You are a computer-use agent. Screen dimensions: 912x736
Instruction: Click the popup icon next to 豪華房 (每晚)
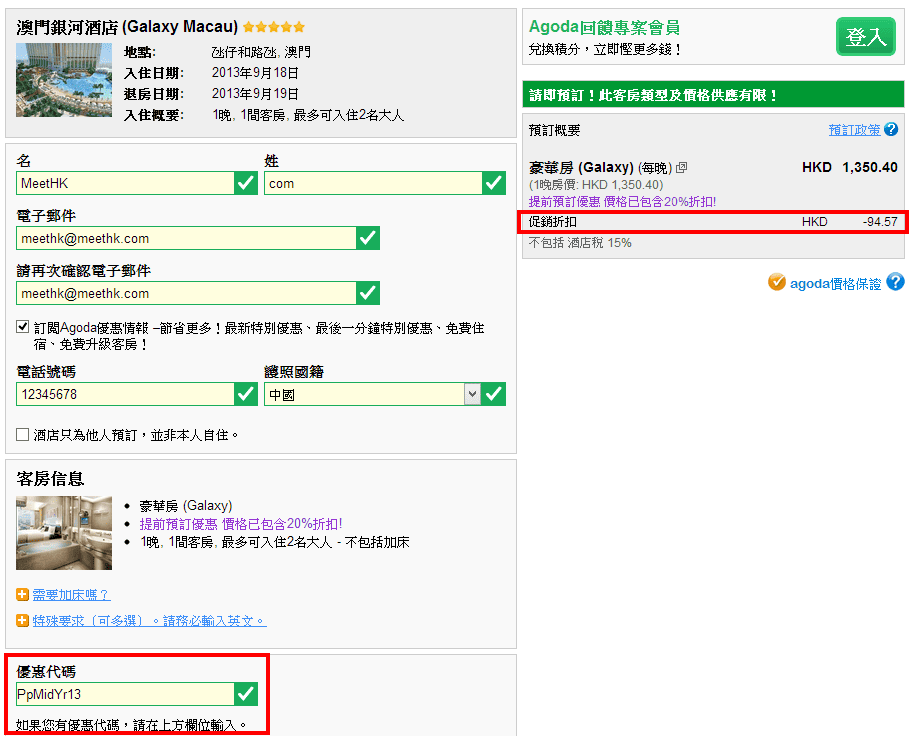tap(682, 168)
